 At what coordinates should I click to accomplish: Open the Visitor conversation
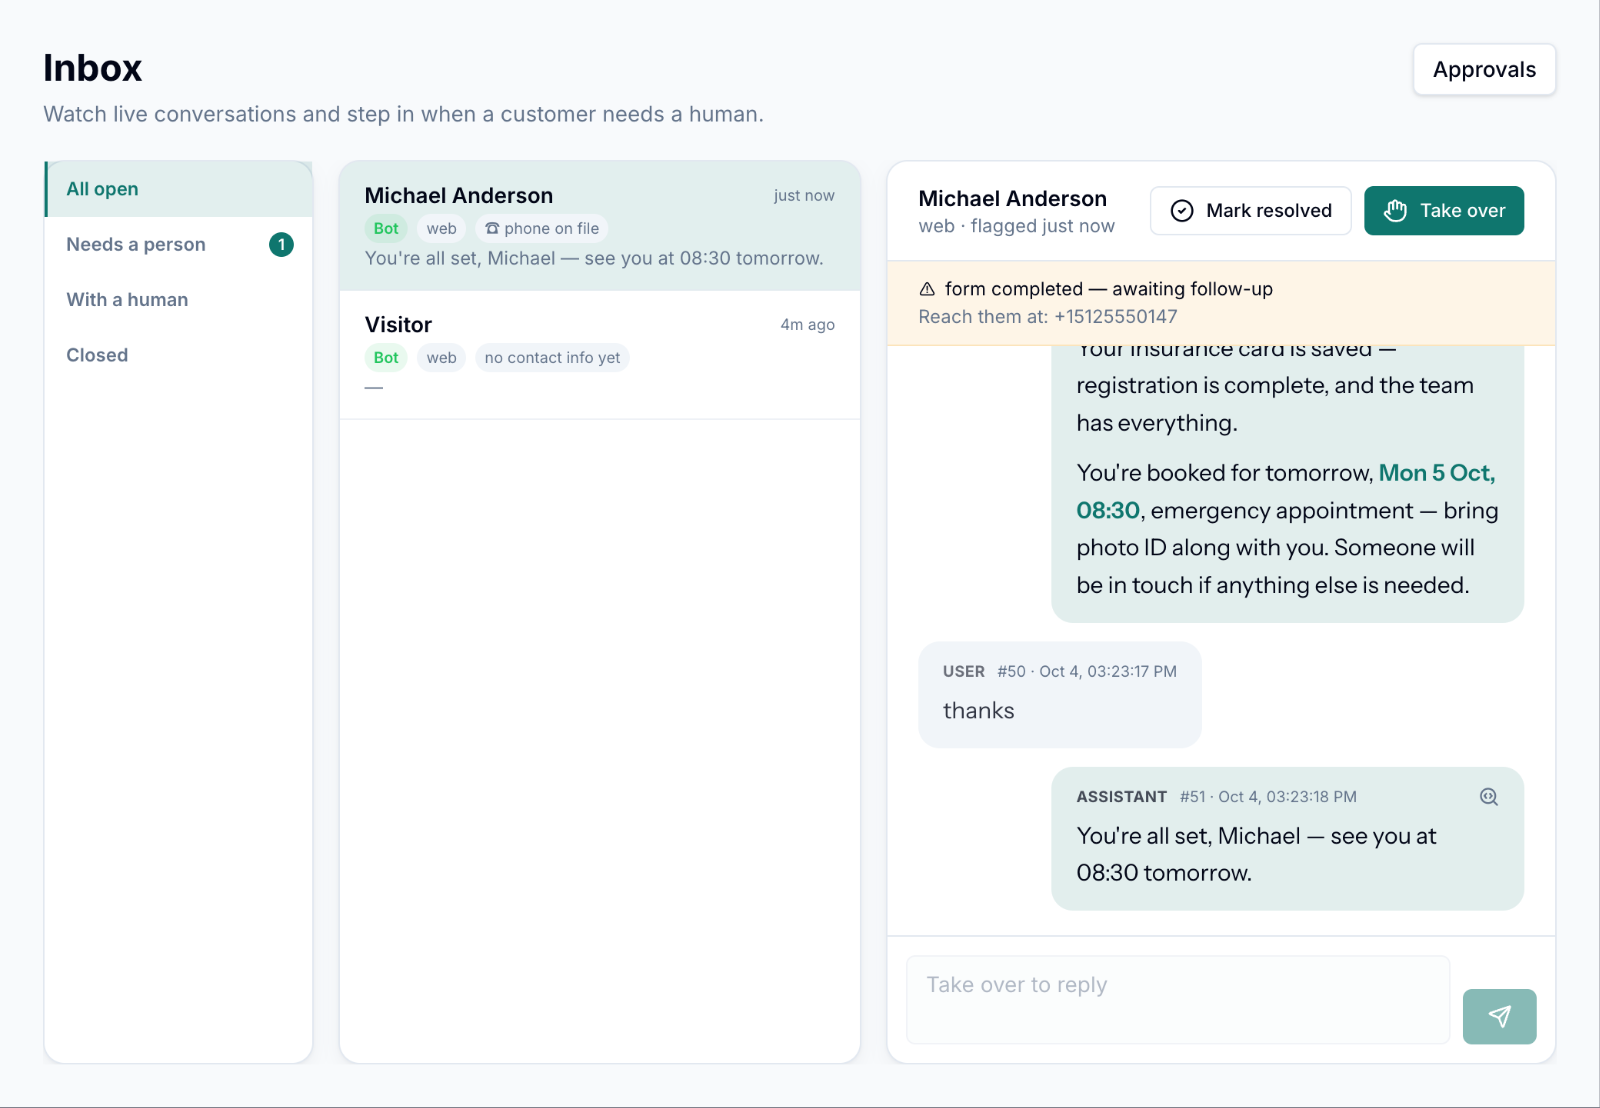600,355
